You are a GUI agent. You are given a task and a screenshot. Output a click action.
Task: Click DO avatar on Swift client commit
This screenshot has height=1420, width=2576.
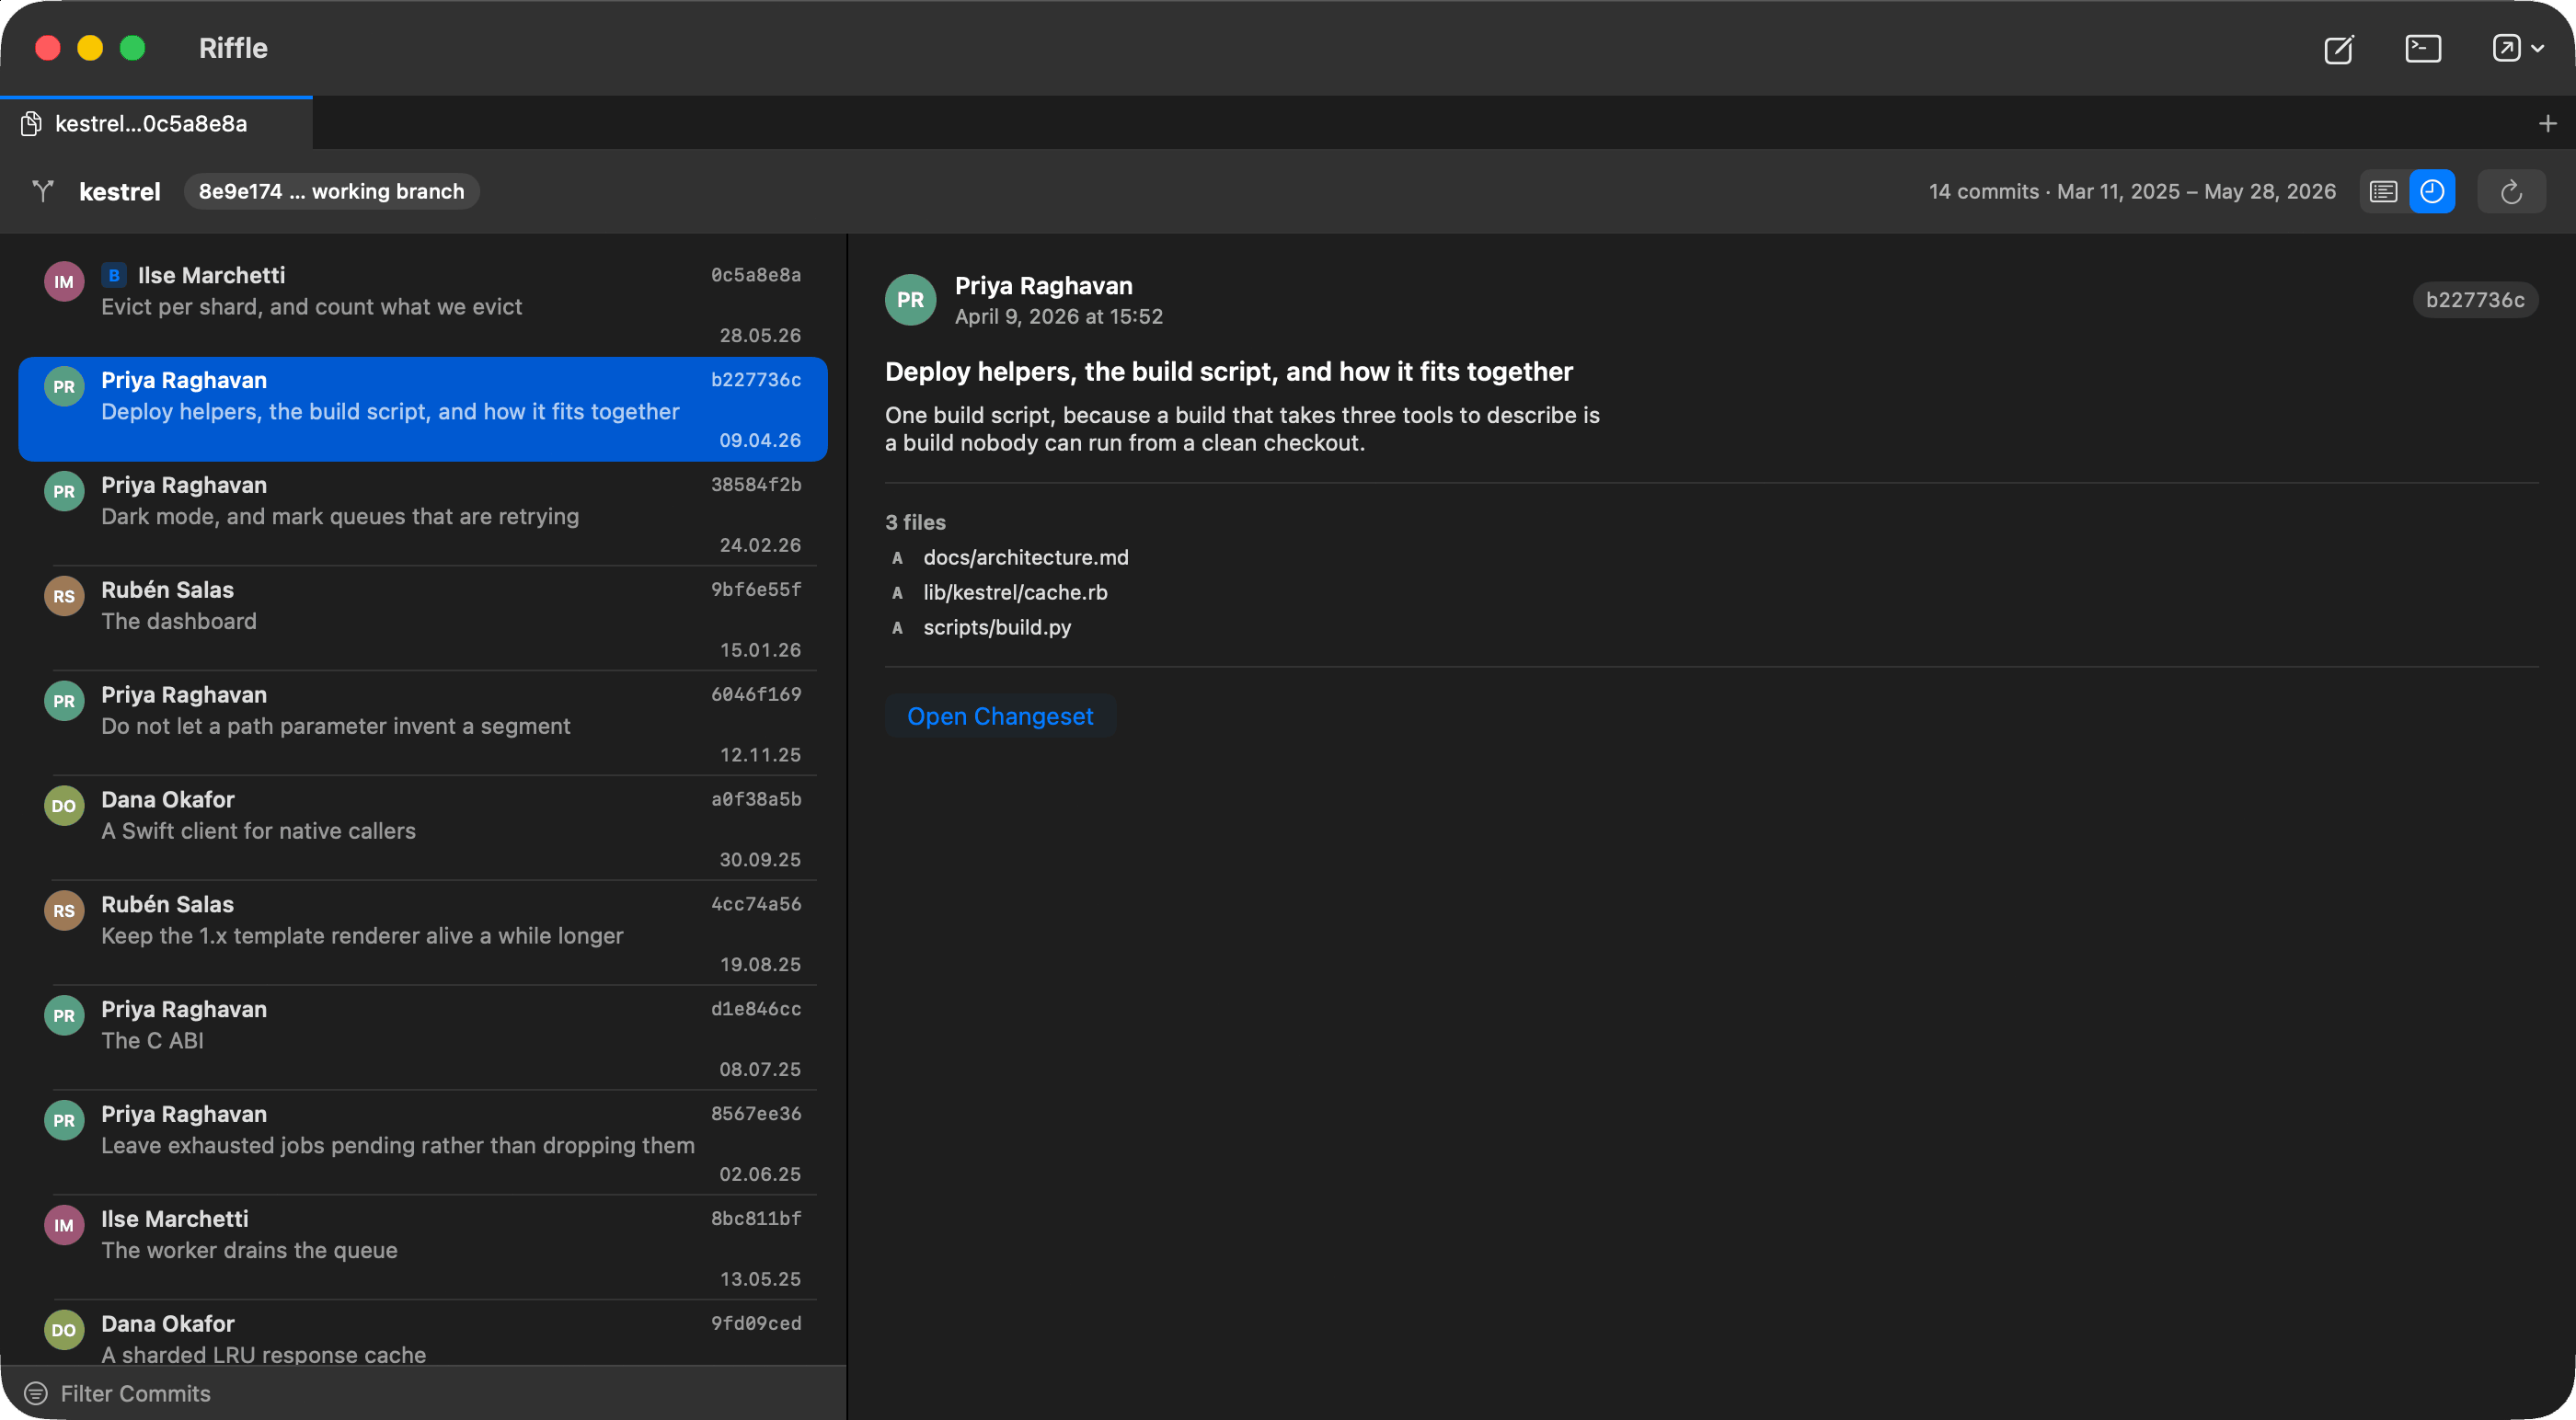pyautogui.click(x=64, y=806)
